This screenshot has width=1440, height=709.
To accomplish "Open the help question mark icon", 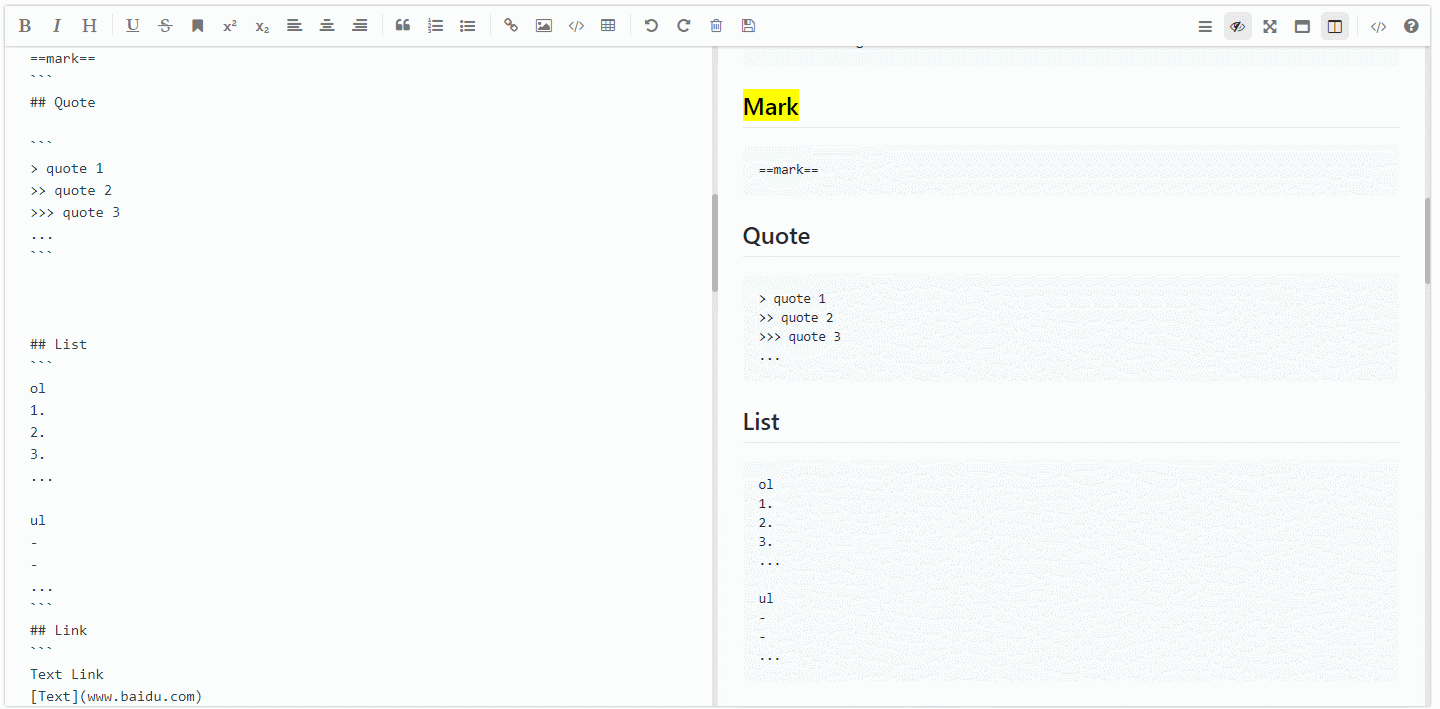I will pyautogui.click(x=1411, y=27).
